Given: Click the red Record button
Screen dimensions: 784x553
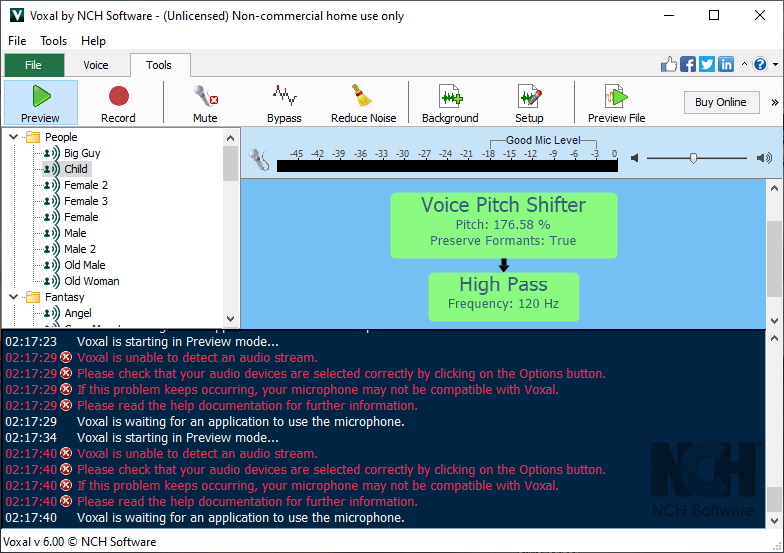Looking at the screenshot, I should (x=118, y=102).
